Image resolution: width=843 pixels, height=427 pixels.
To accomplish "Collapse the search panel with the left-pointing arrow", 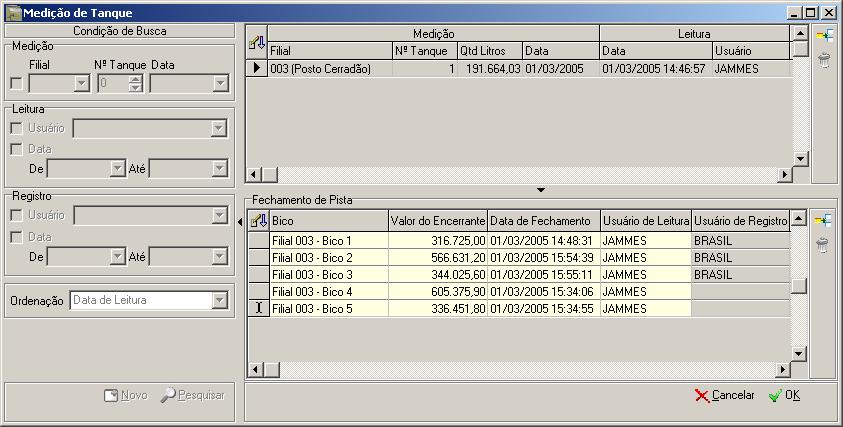I will pyautogui.click(x=240, y=222).
